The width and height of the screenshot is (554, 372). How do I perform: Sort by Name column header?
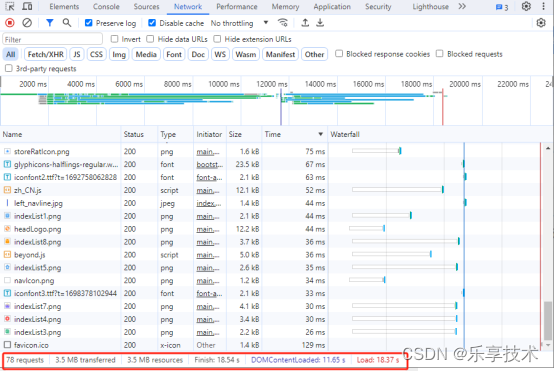pyautogui.click(x=61, y=134)
